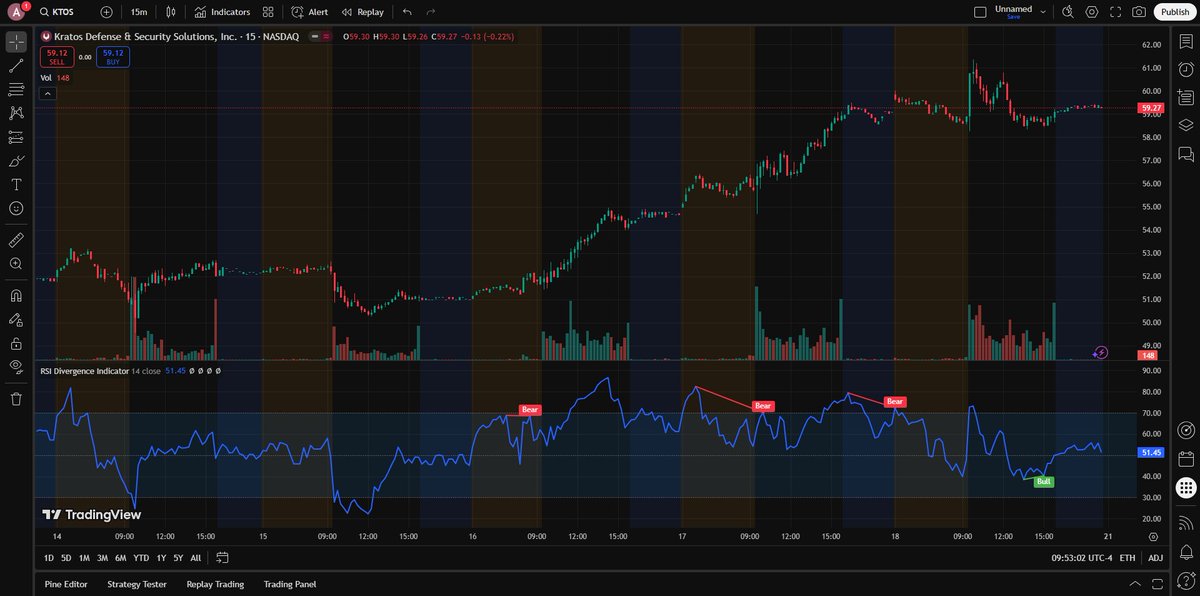This screenshot has height=596, width=1200.
Task: Open the forecasting and measurement tools
Action: coord(16,137)
